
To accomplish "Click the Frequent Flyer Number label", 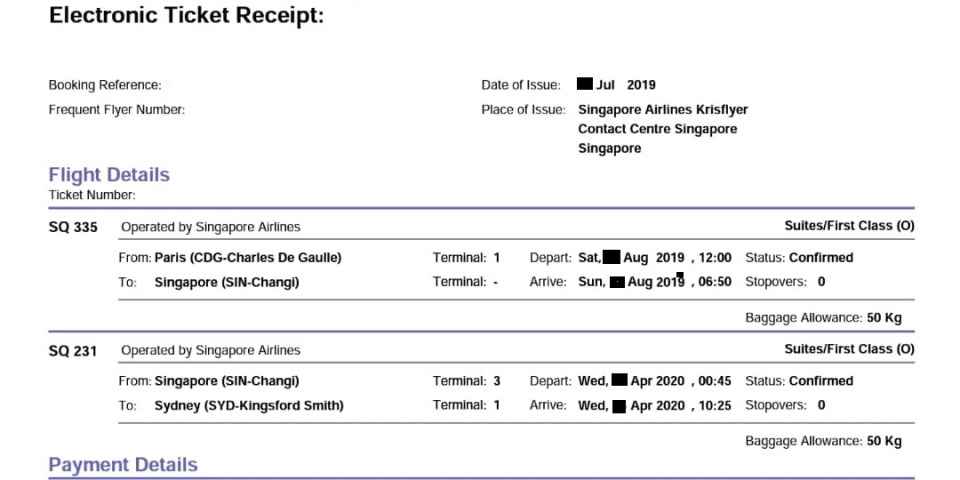I will click(x=117, y=110).
